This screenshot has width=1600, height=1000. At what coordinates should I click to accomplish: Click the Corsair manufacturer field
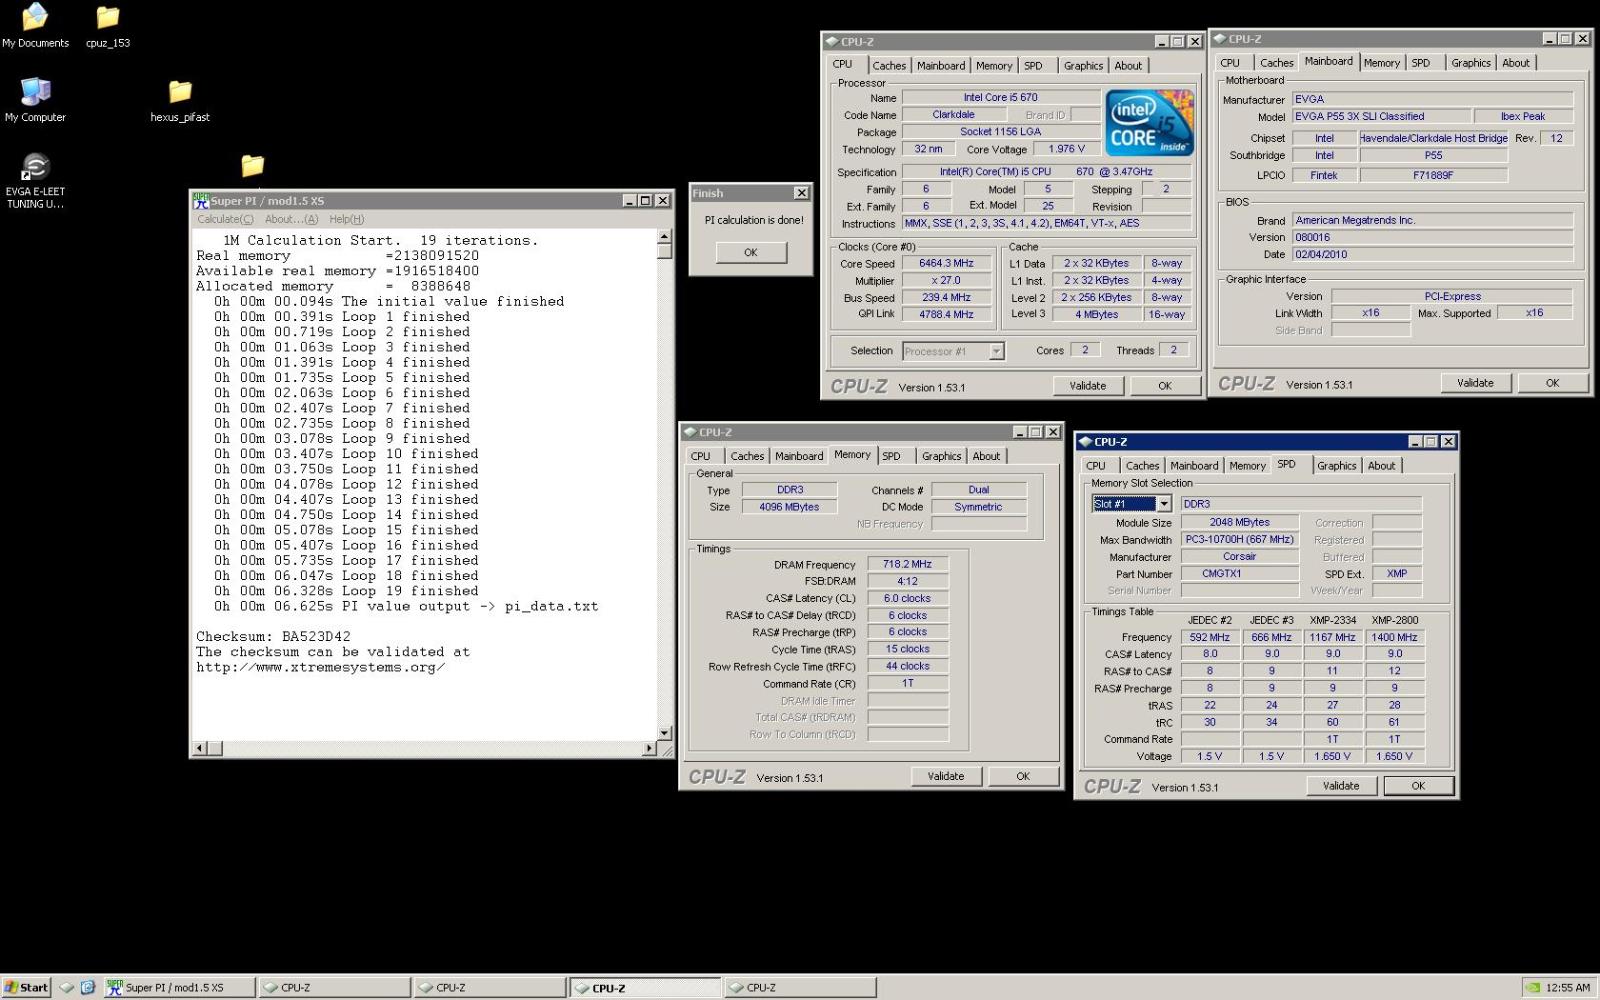point(1239,557)
